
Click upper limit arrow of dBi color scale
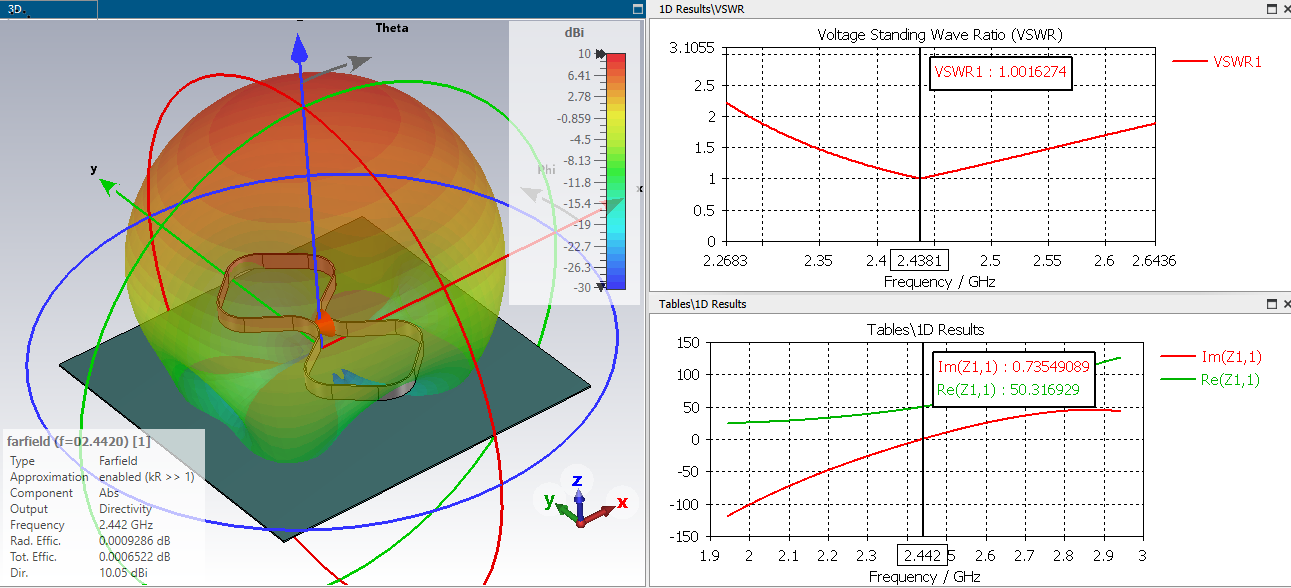[601, 56]
